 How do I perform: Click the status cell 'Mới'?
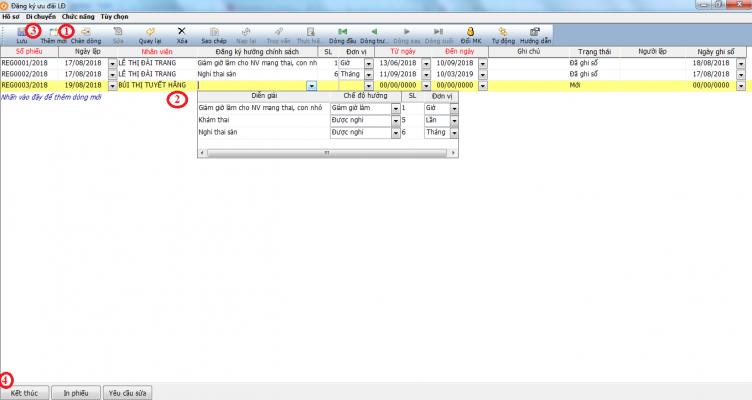[x=595, y=85]
